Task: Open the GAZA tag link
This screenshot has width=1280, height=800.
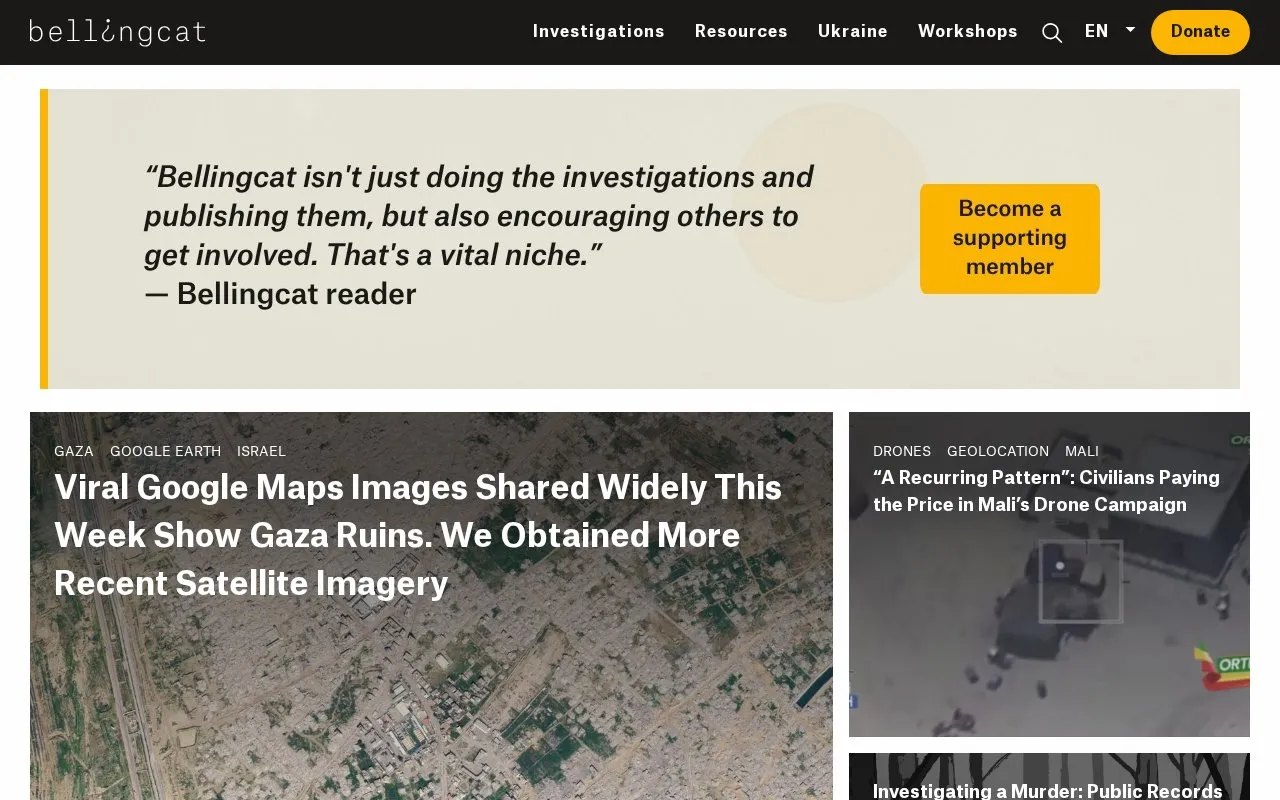Action: coord(74,451)
